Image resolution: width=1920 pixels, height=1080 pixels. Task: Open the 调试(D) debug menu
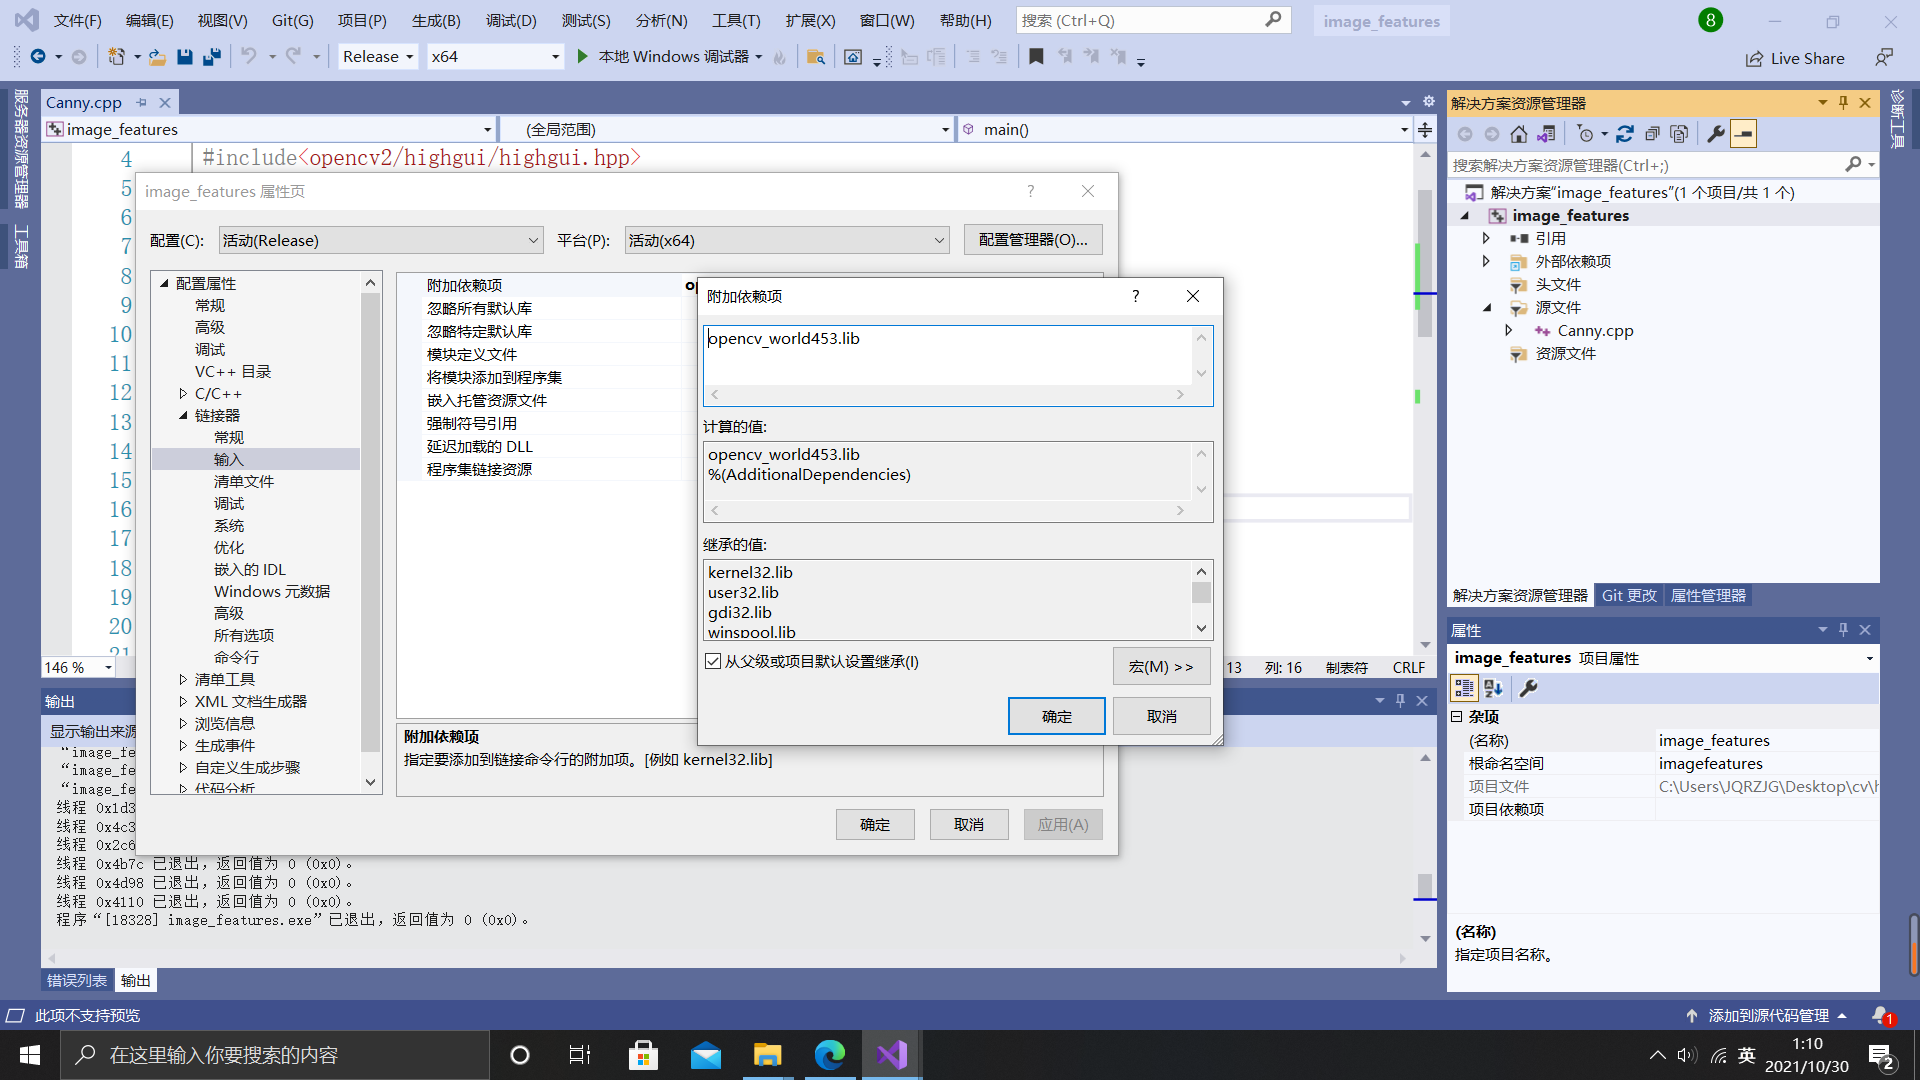[510, 20]
